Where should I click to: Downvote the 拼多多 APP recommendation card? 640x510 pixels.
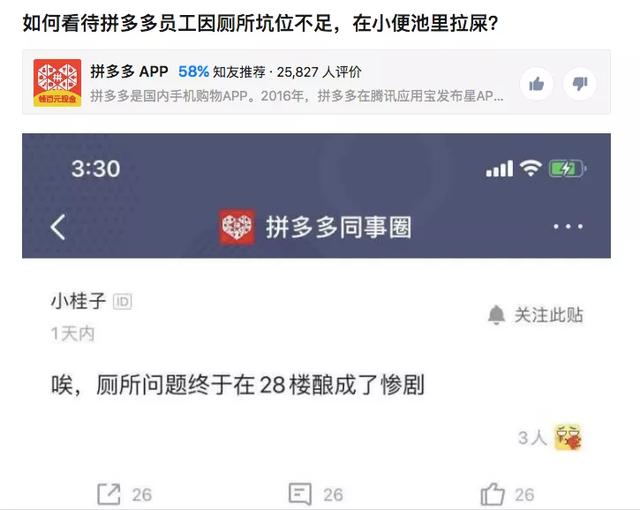coord(580,84)
